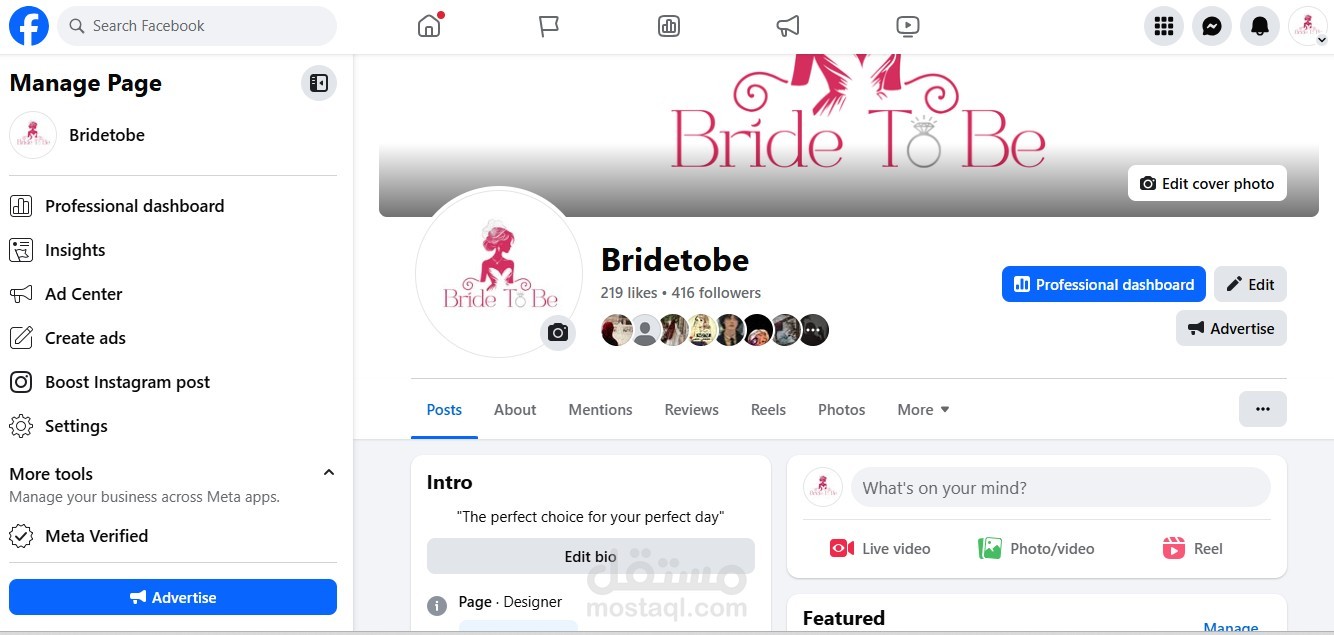Screen dimensions: 1334x635
Task: Open the Video tab icon in top bar
Action: click(907, 26)
